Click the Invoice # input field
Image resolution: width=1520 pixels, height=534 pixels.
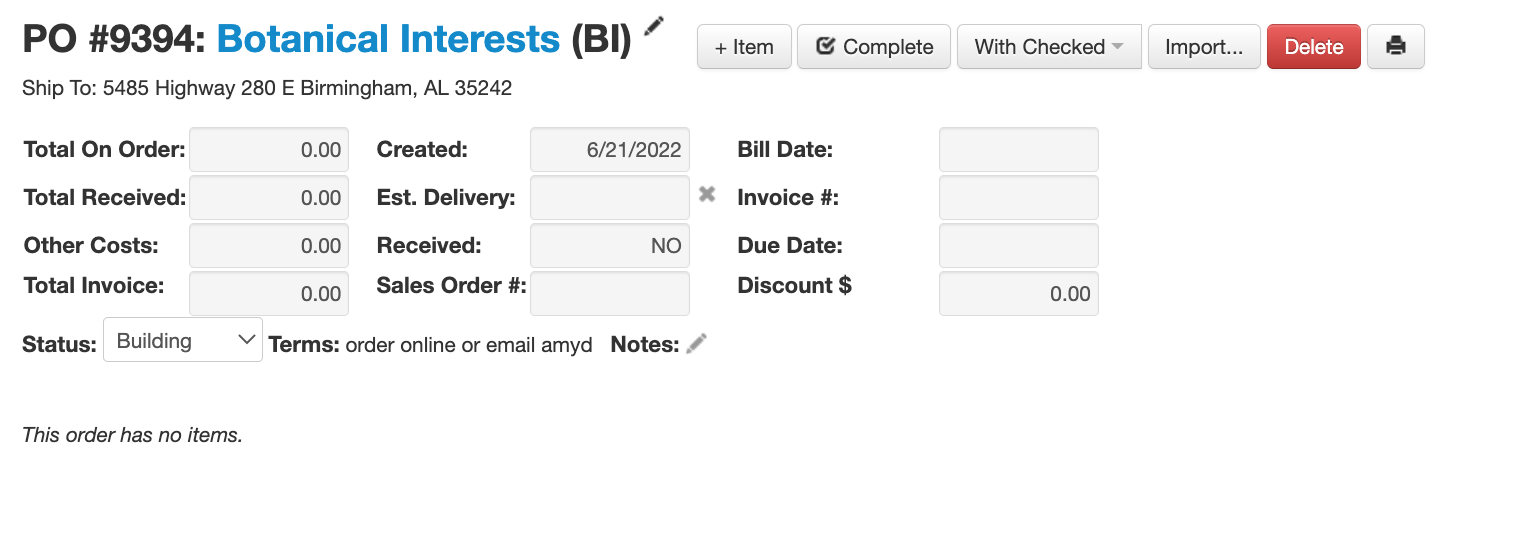[x=1018, y=198]
